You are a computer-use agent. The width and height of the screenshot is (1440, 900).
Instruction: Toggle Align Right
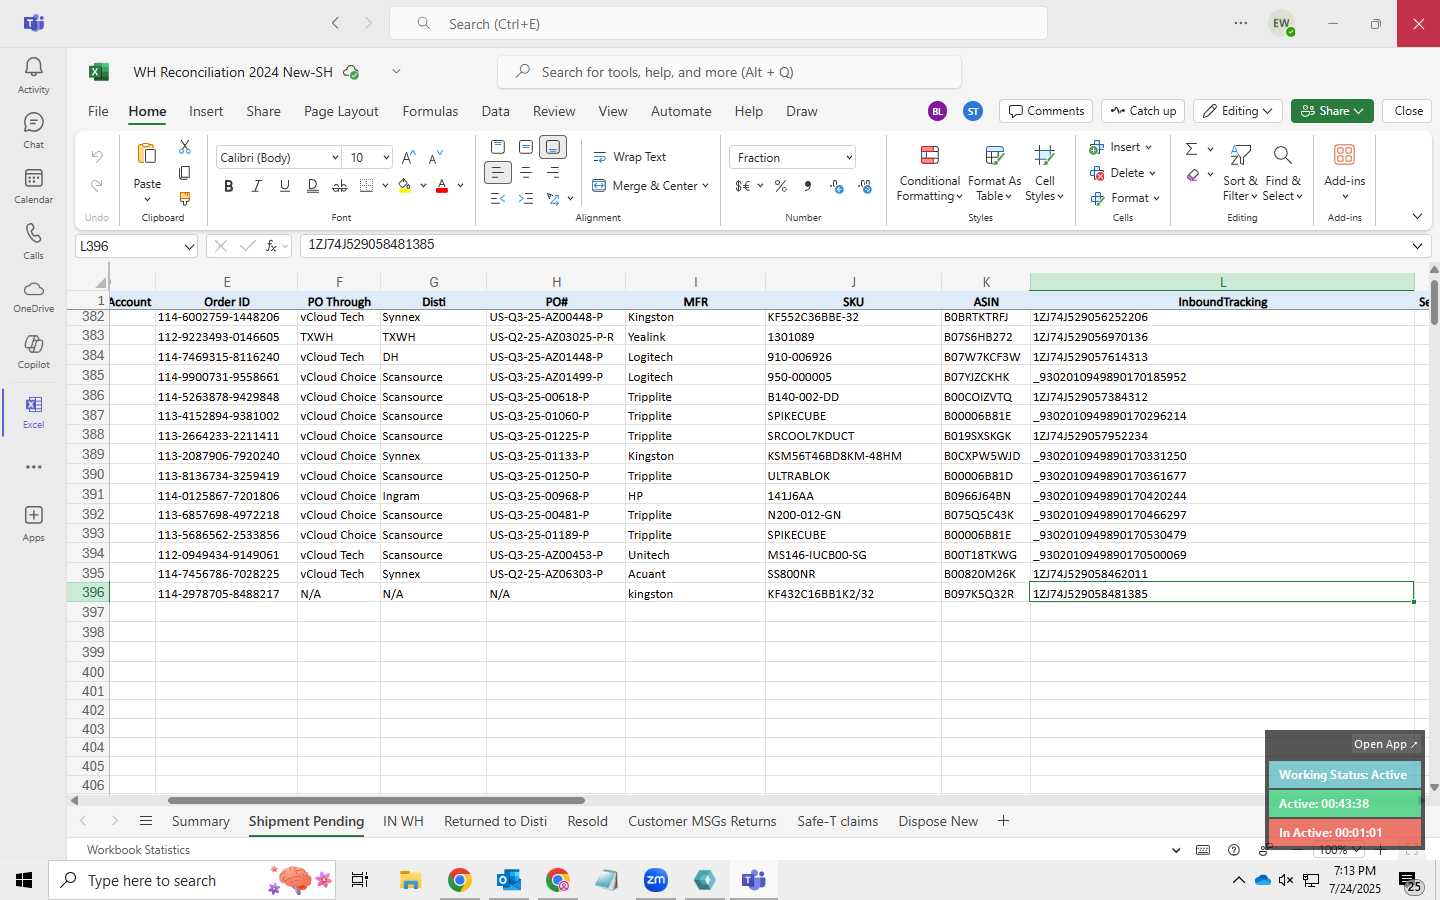pyautogui.click(x=553, y=173)
